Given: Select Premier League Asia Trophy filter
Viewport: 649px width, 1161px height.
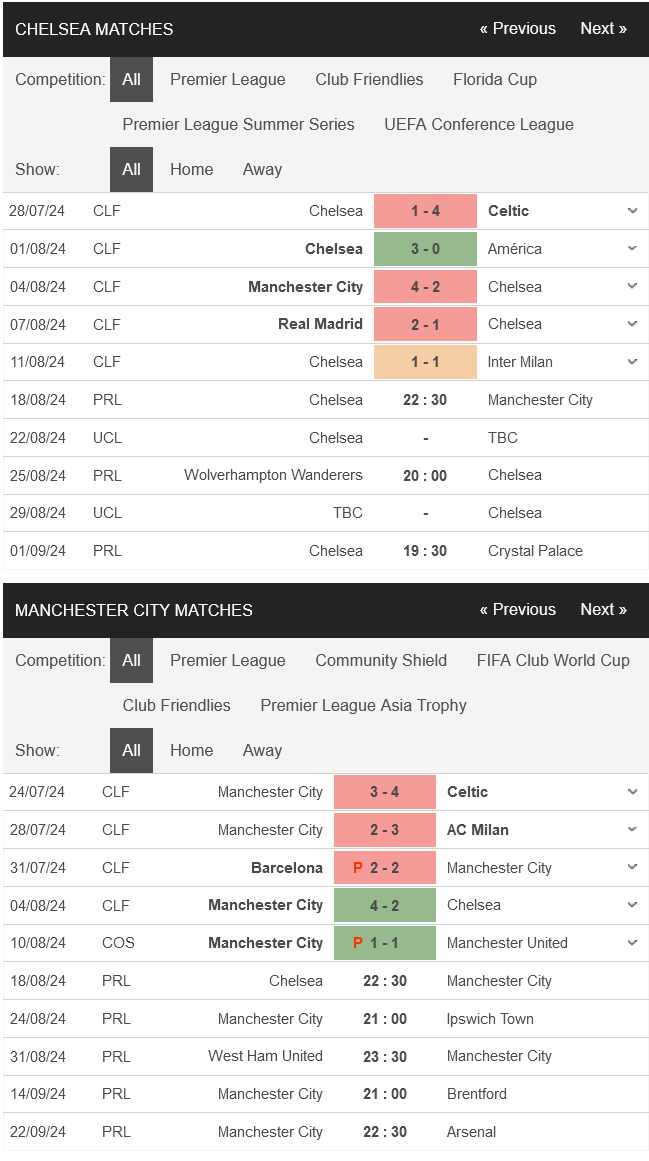Looking at the screenshot, I should coord(363,706).
